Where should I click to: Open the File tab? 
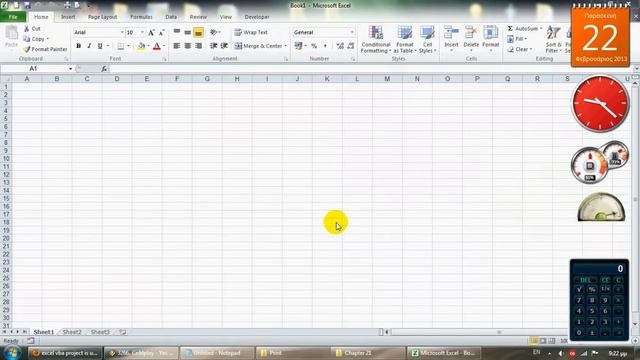13,17
